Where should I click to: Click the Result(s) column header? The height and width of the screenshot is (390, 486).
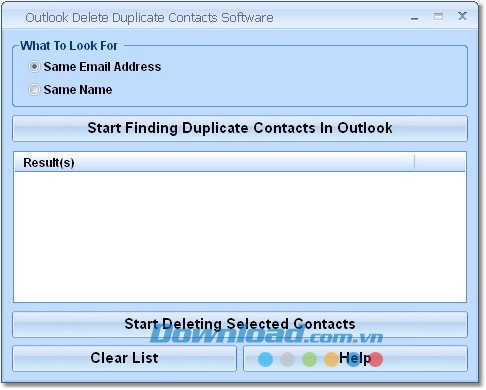click(x=214, y=163)
